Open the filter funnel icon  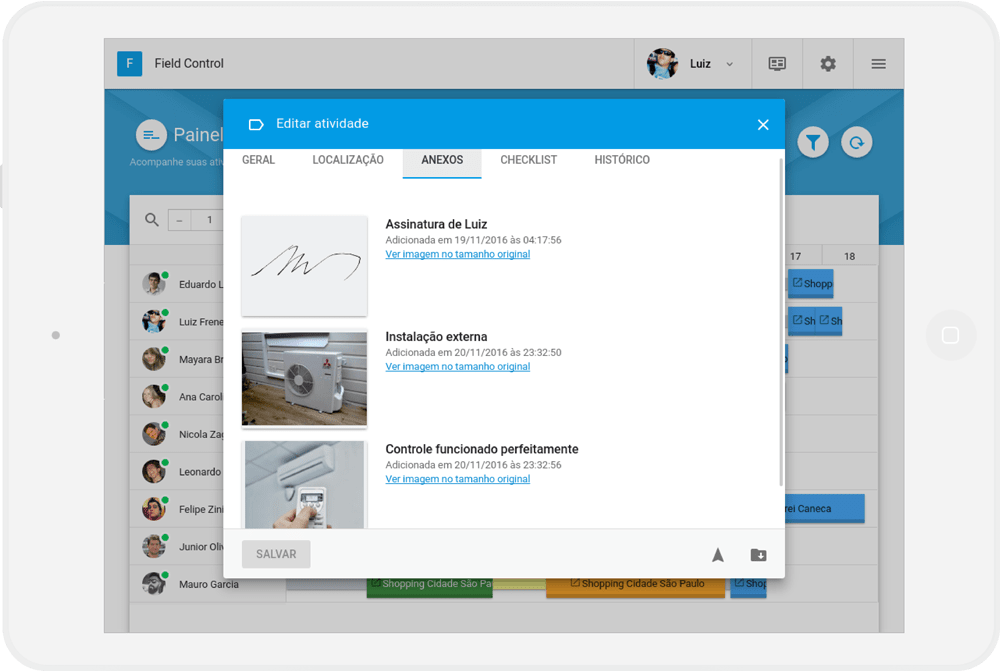click(813, 142)
